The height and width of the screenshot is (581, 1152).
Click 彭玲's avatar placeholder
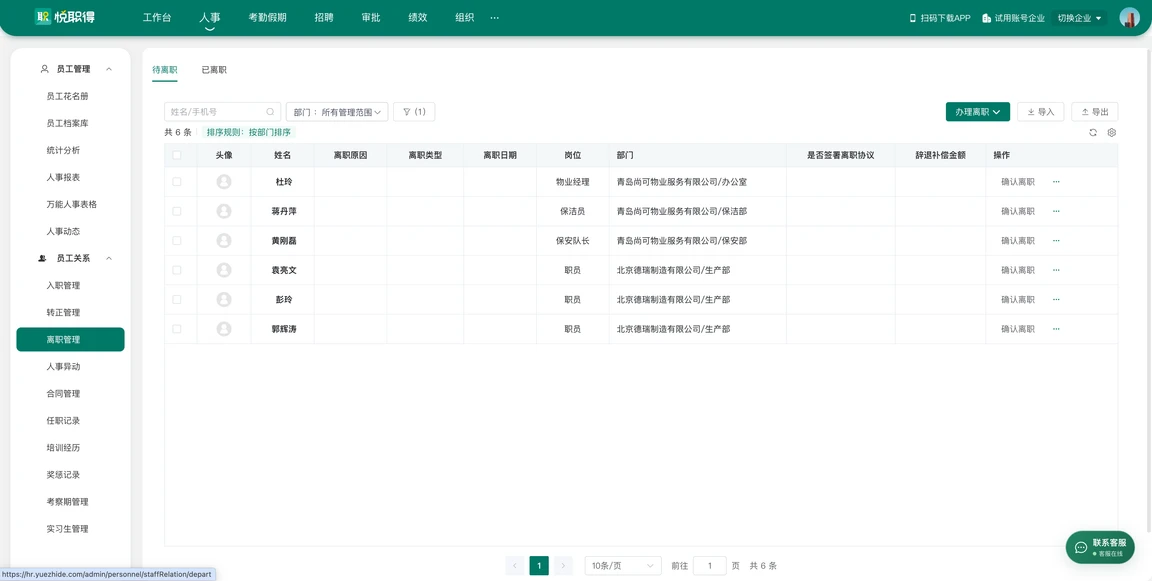[224, 299]
